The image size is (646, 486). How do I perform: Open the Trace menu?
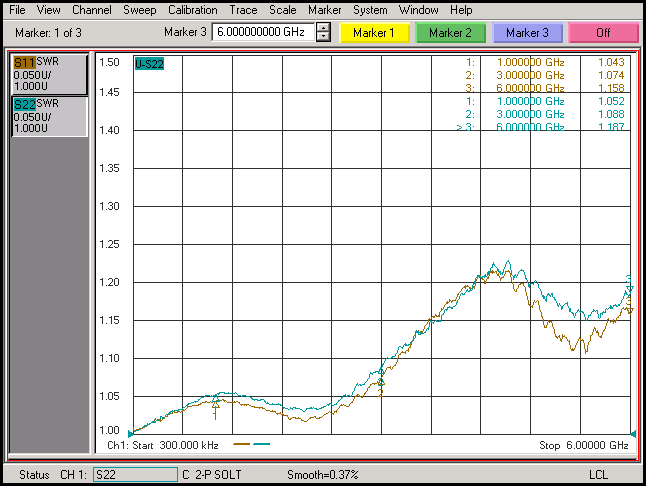(x=243, y=10)
